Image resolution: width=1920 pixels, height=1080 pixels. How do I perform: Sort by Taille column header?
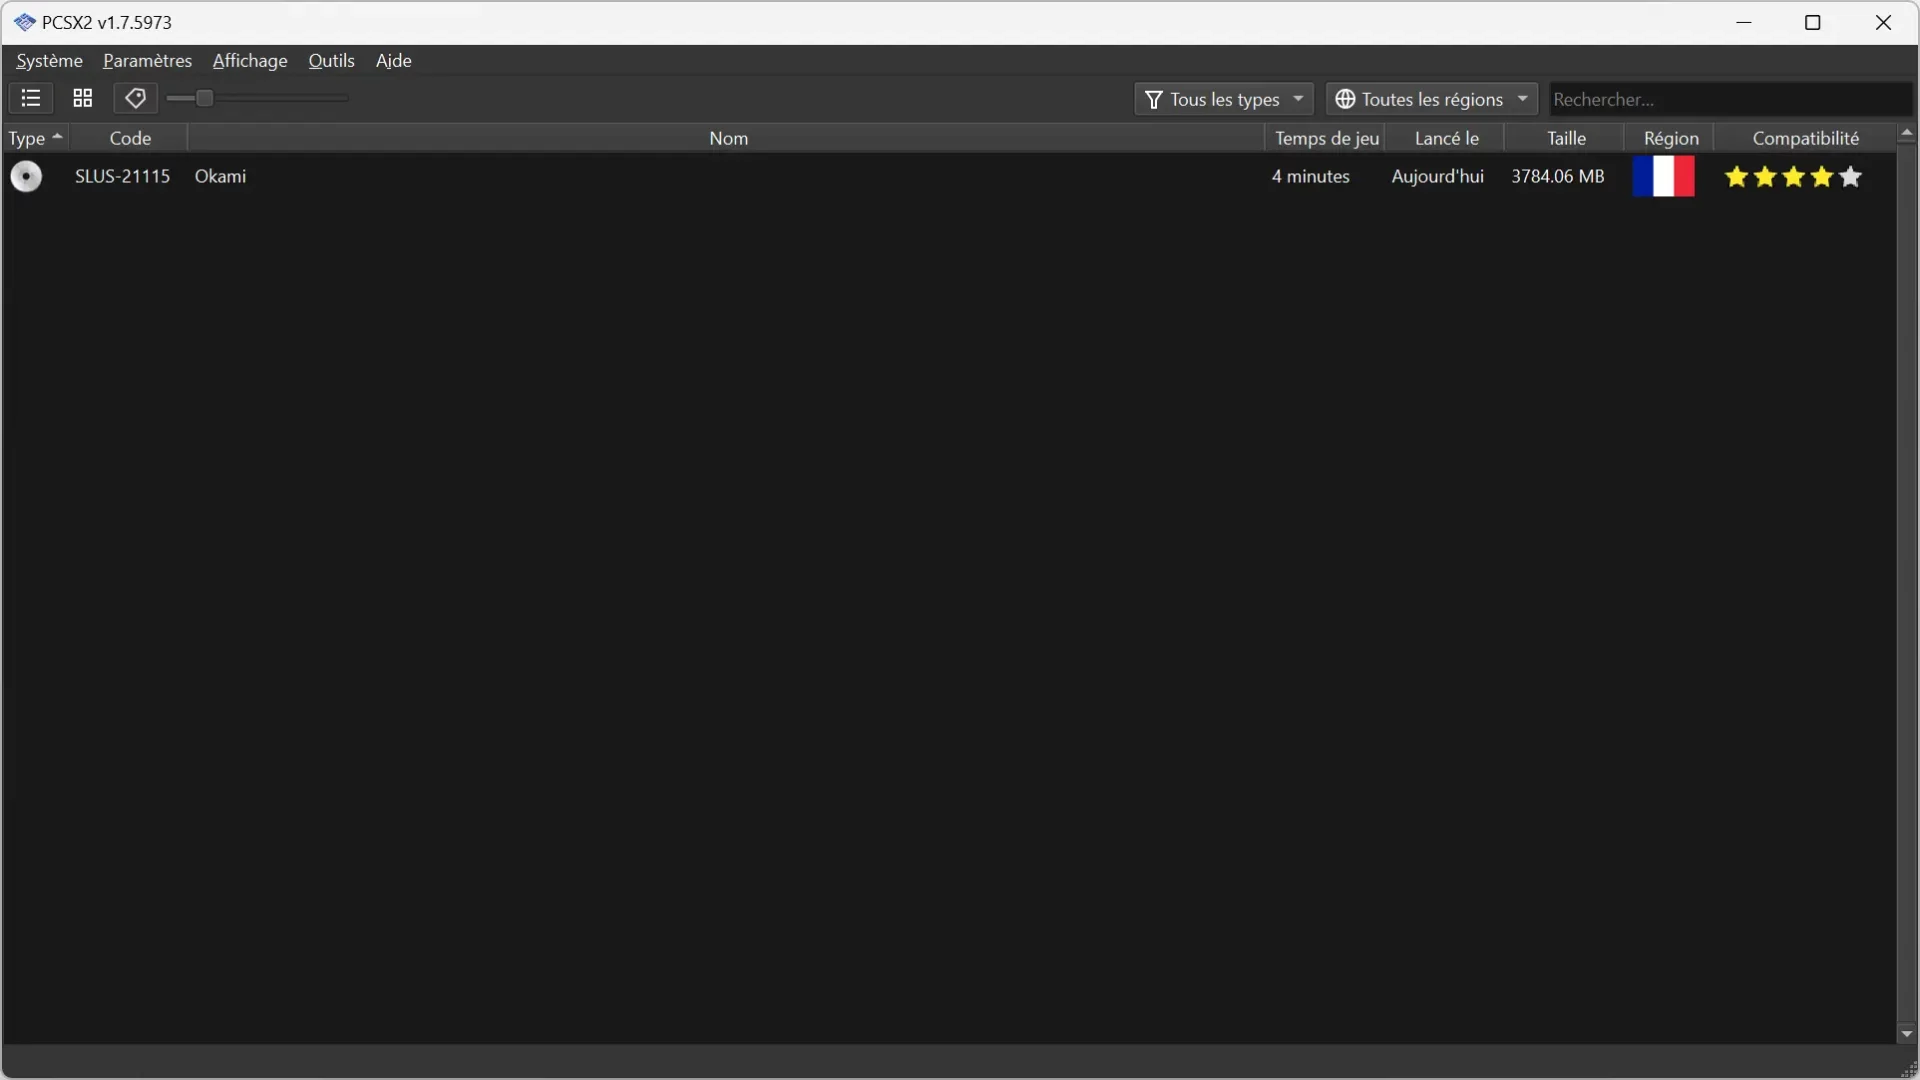[x=1566, y=138]
